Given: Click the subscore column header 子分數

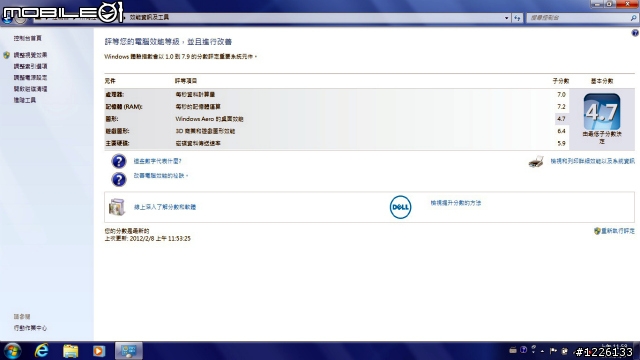Looking at the screenshot, I should click(x=561, y=81).
